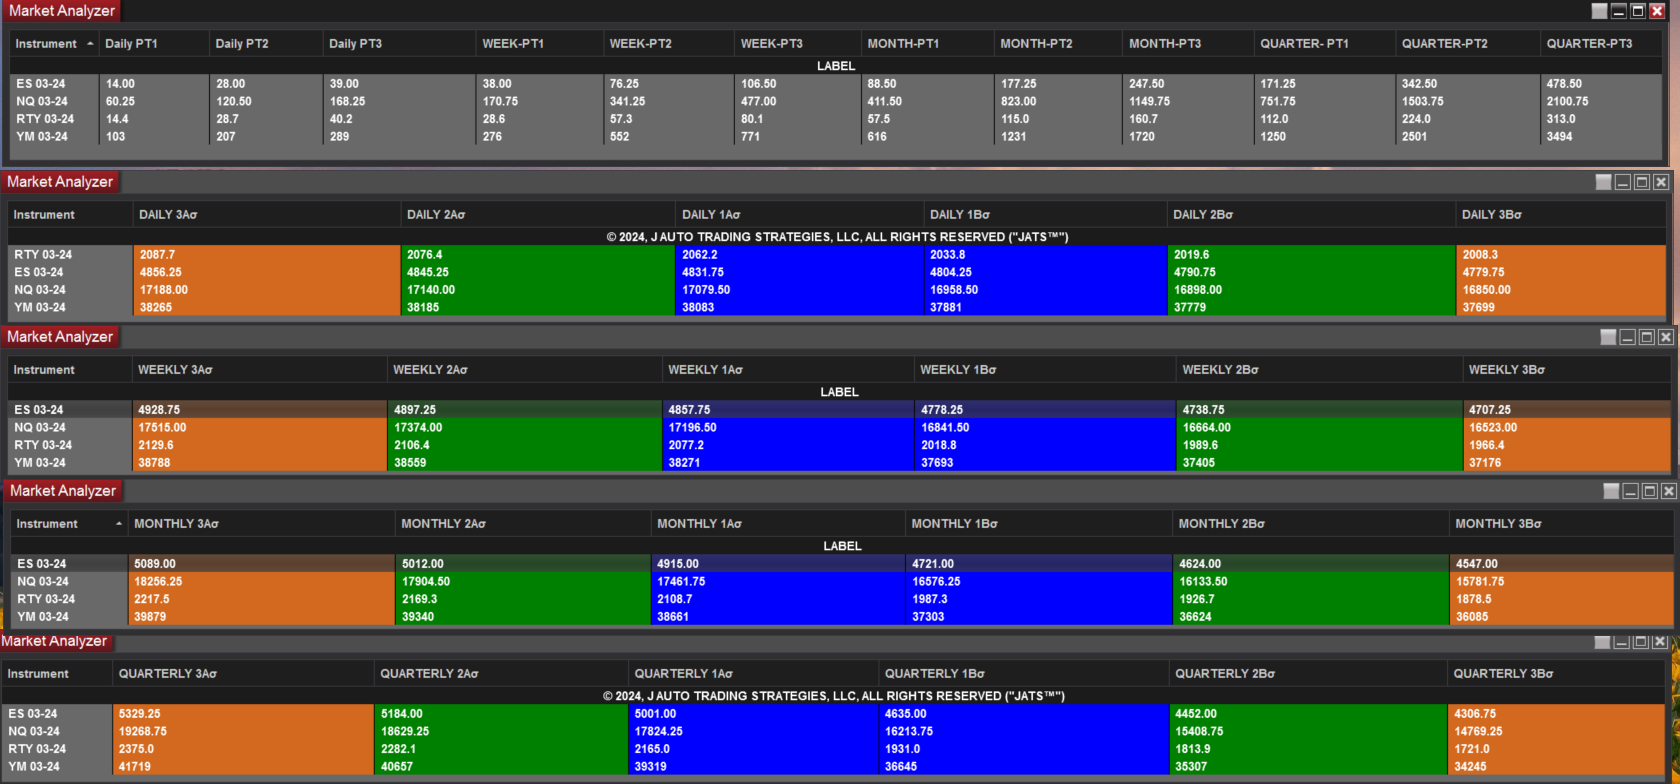The height and width of the screenshot is (784, 1680).
Task: Select the QUARTER- PT1 column header
Action: point(1324,44)
